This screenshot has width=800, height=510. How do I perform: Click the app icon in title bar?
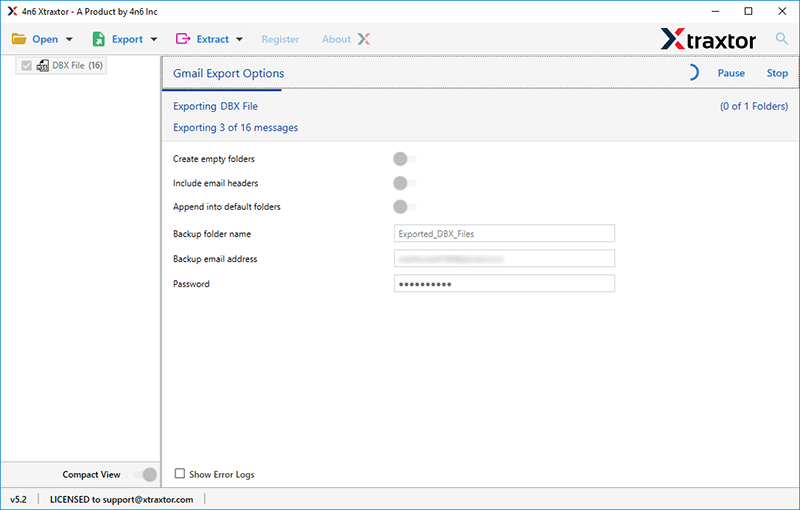click(12, 11)
